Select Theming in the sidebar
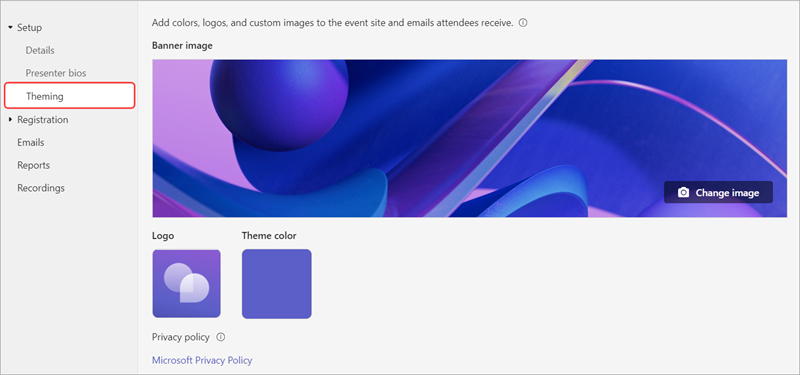800x375 pixels. pos(69,95)
